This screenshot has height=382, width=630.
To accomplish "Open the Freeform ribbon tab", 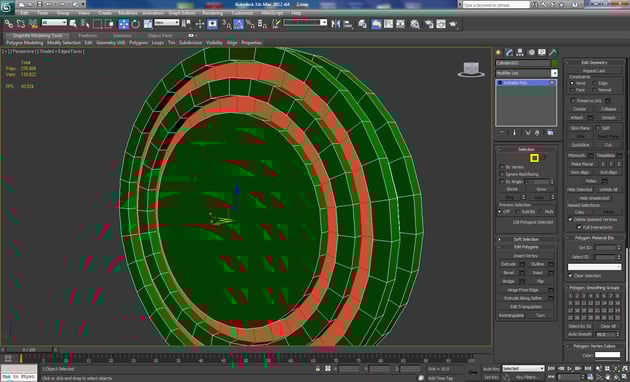I will tap(88, 35).
